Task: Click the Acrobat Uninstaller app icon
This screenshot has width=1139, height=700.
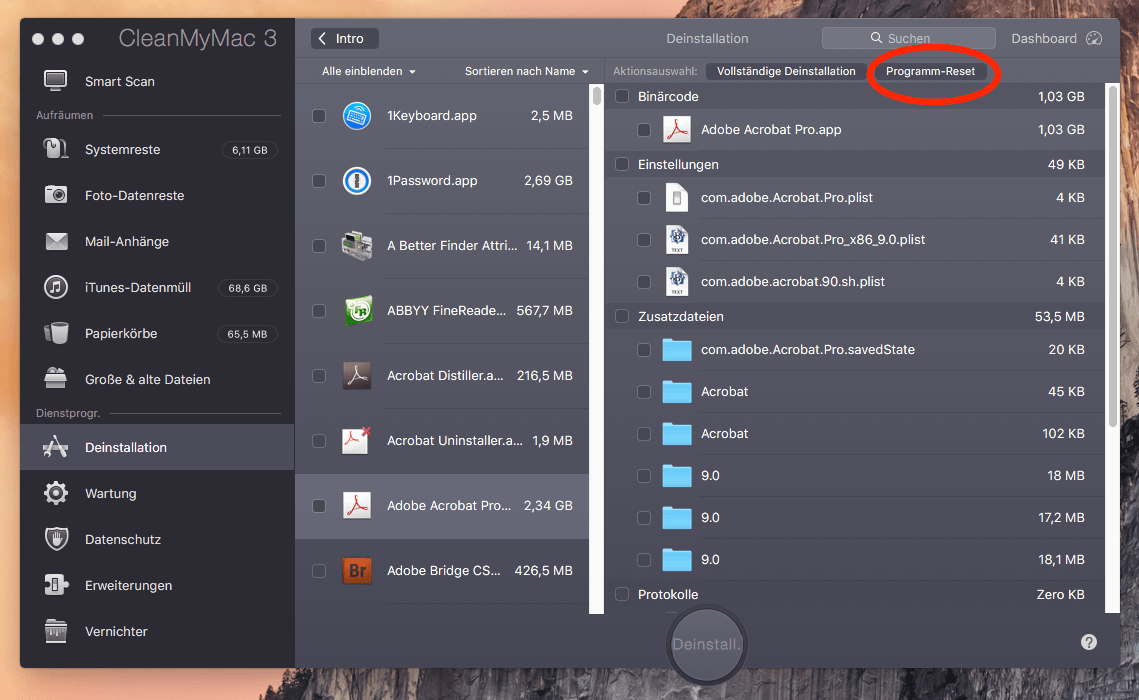Action: 357,440
